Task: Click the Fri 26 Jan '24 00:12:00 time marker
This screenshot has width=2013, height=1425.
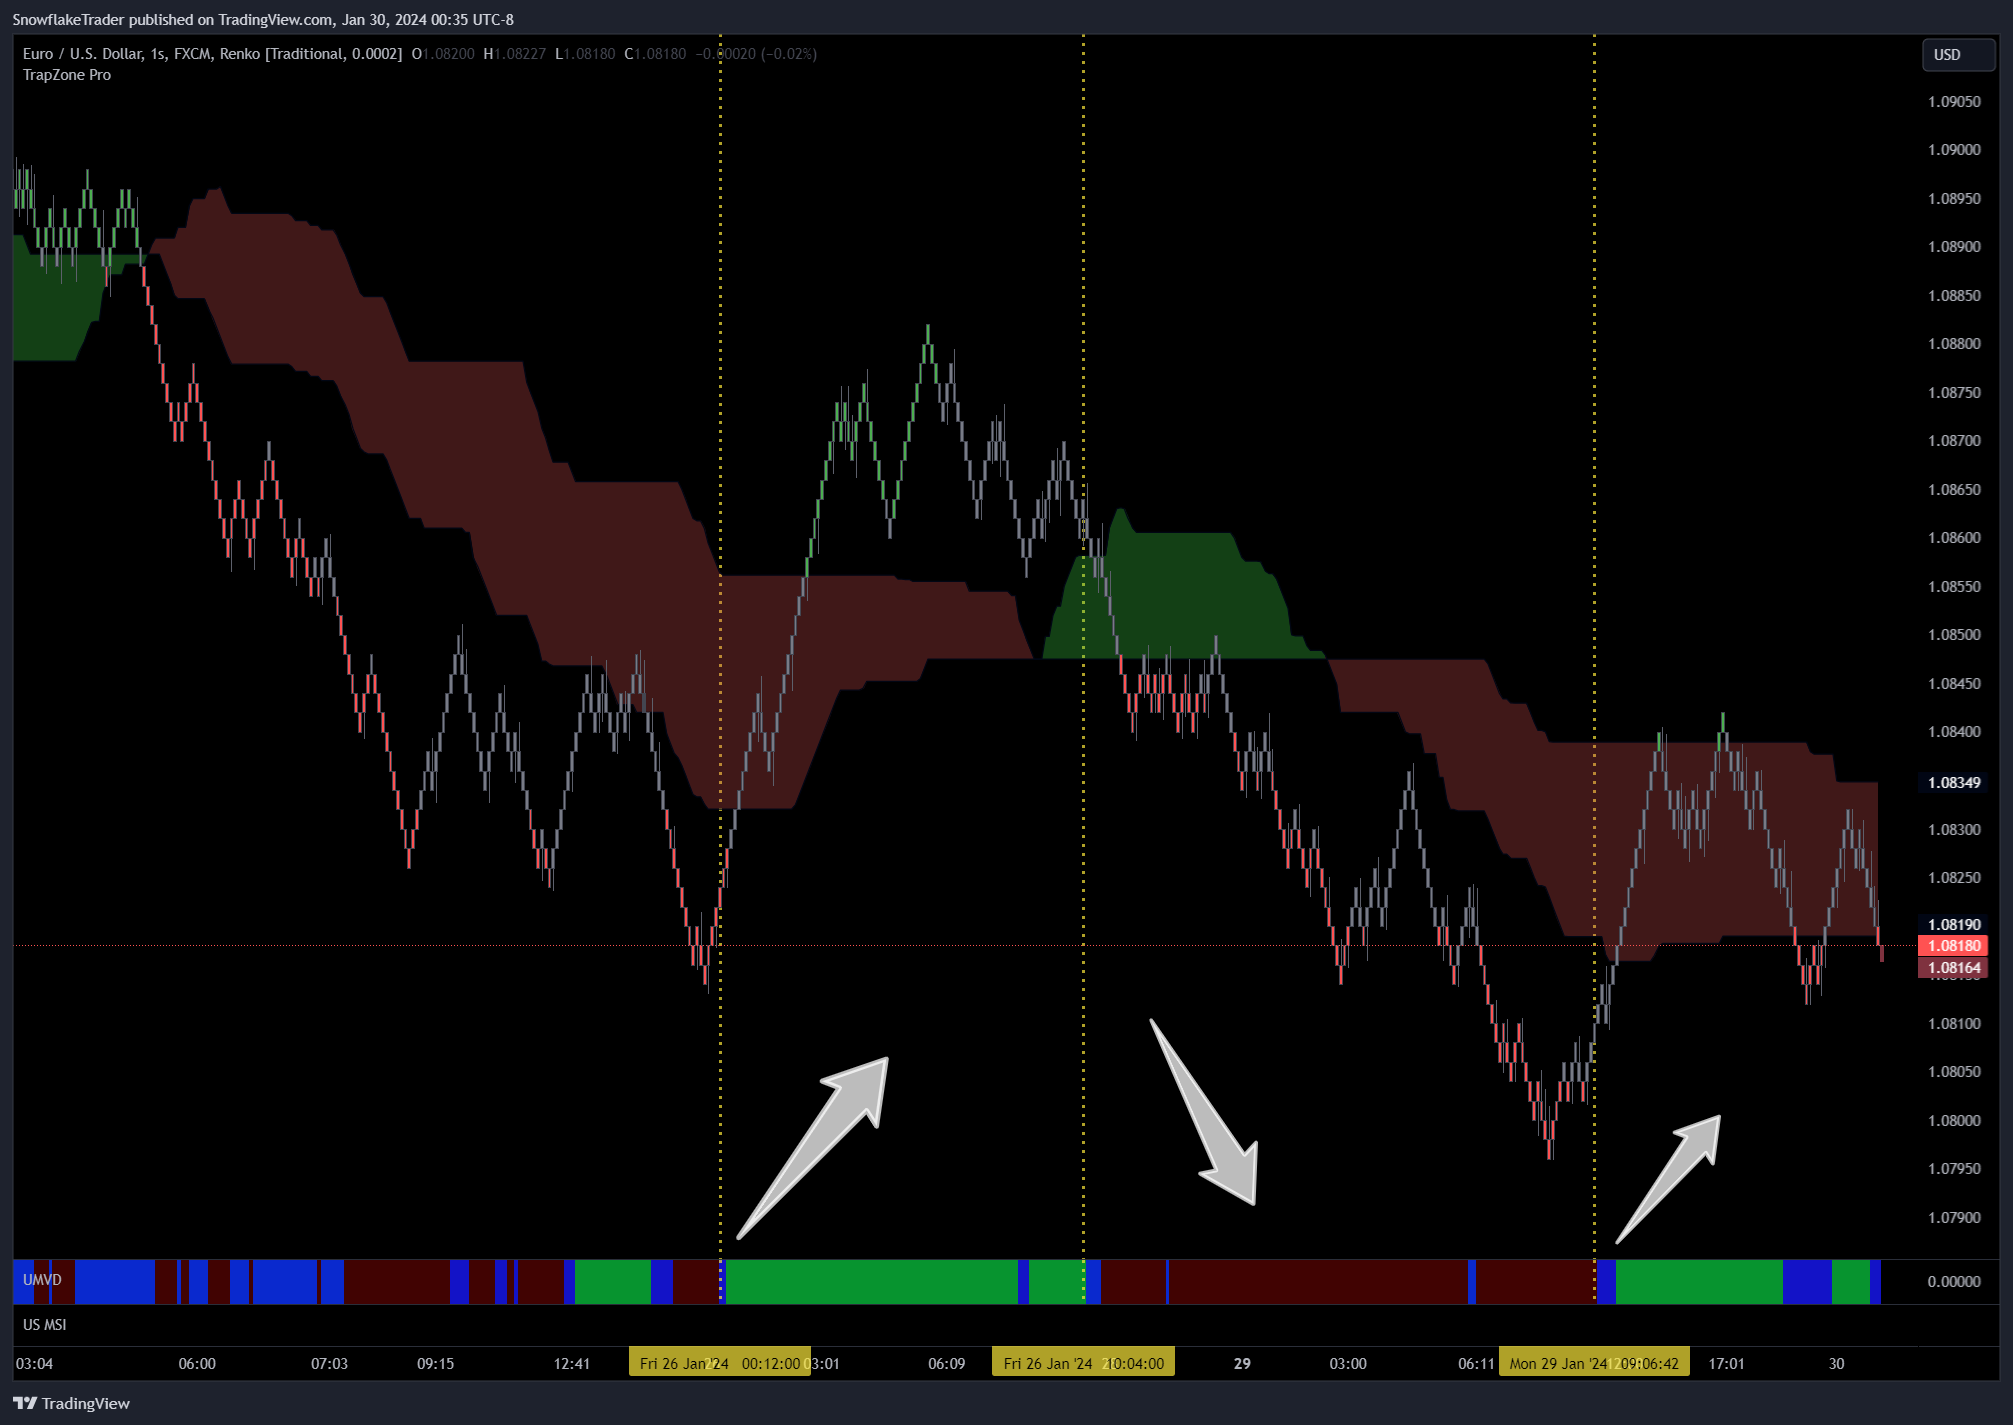Action: (720, 1364)
